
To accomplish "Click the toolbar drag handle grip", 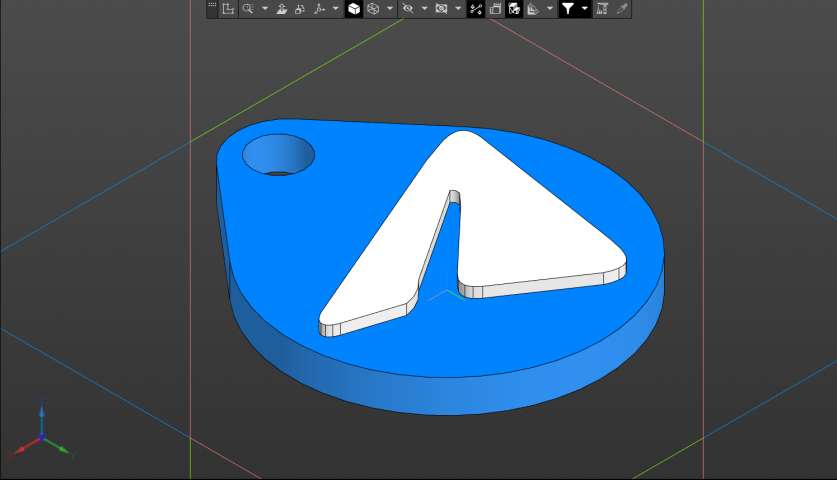I will tap(212, 5).
